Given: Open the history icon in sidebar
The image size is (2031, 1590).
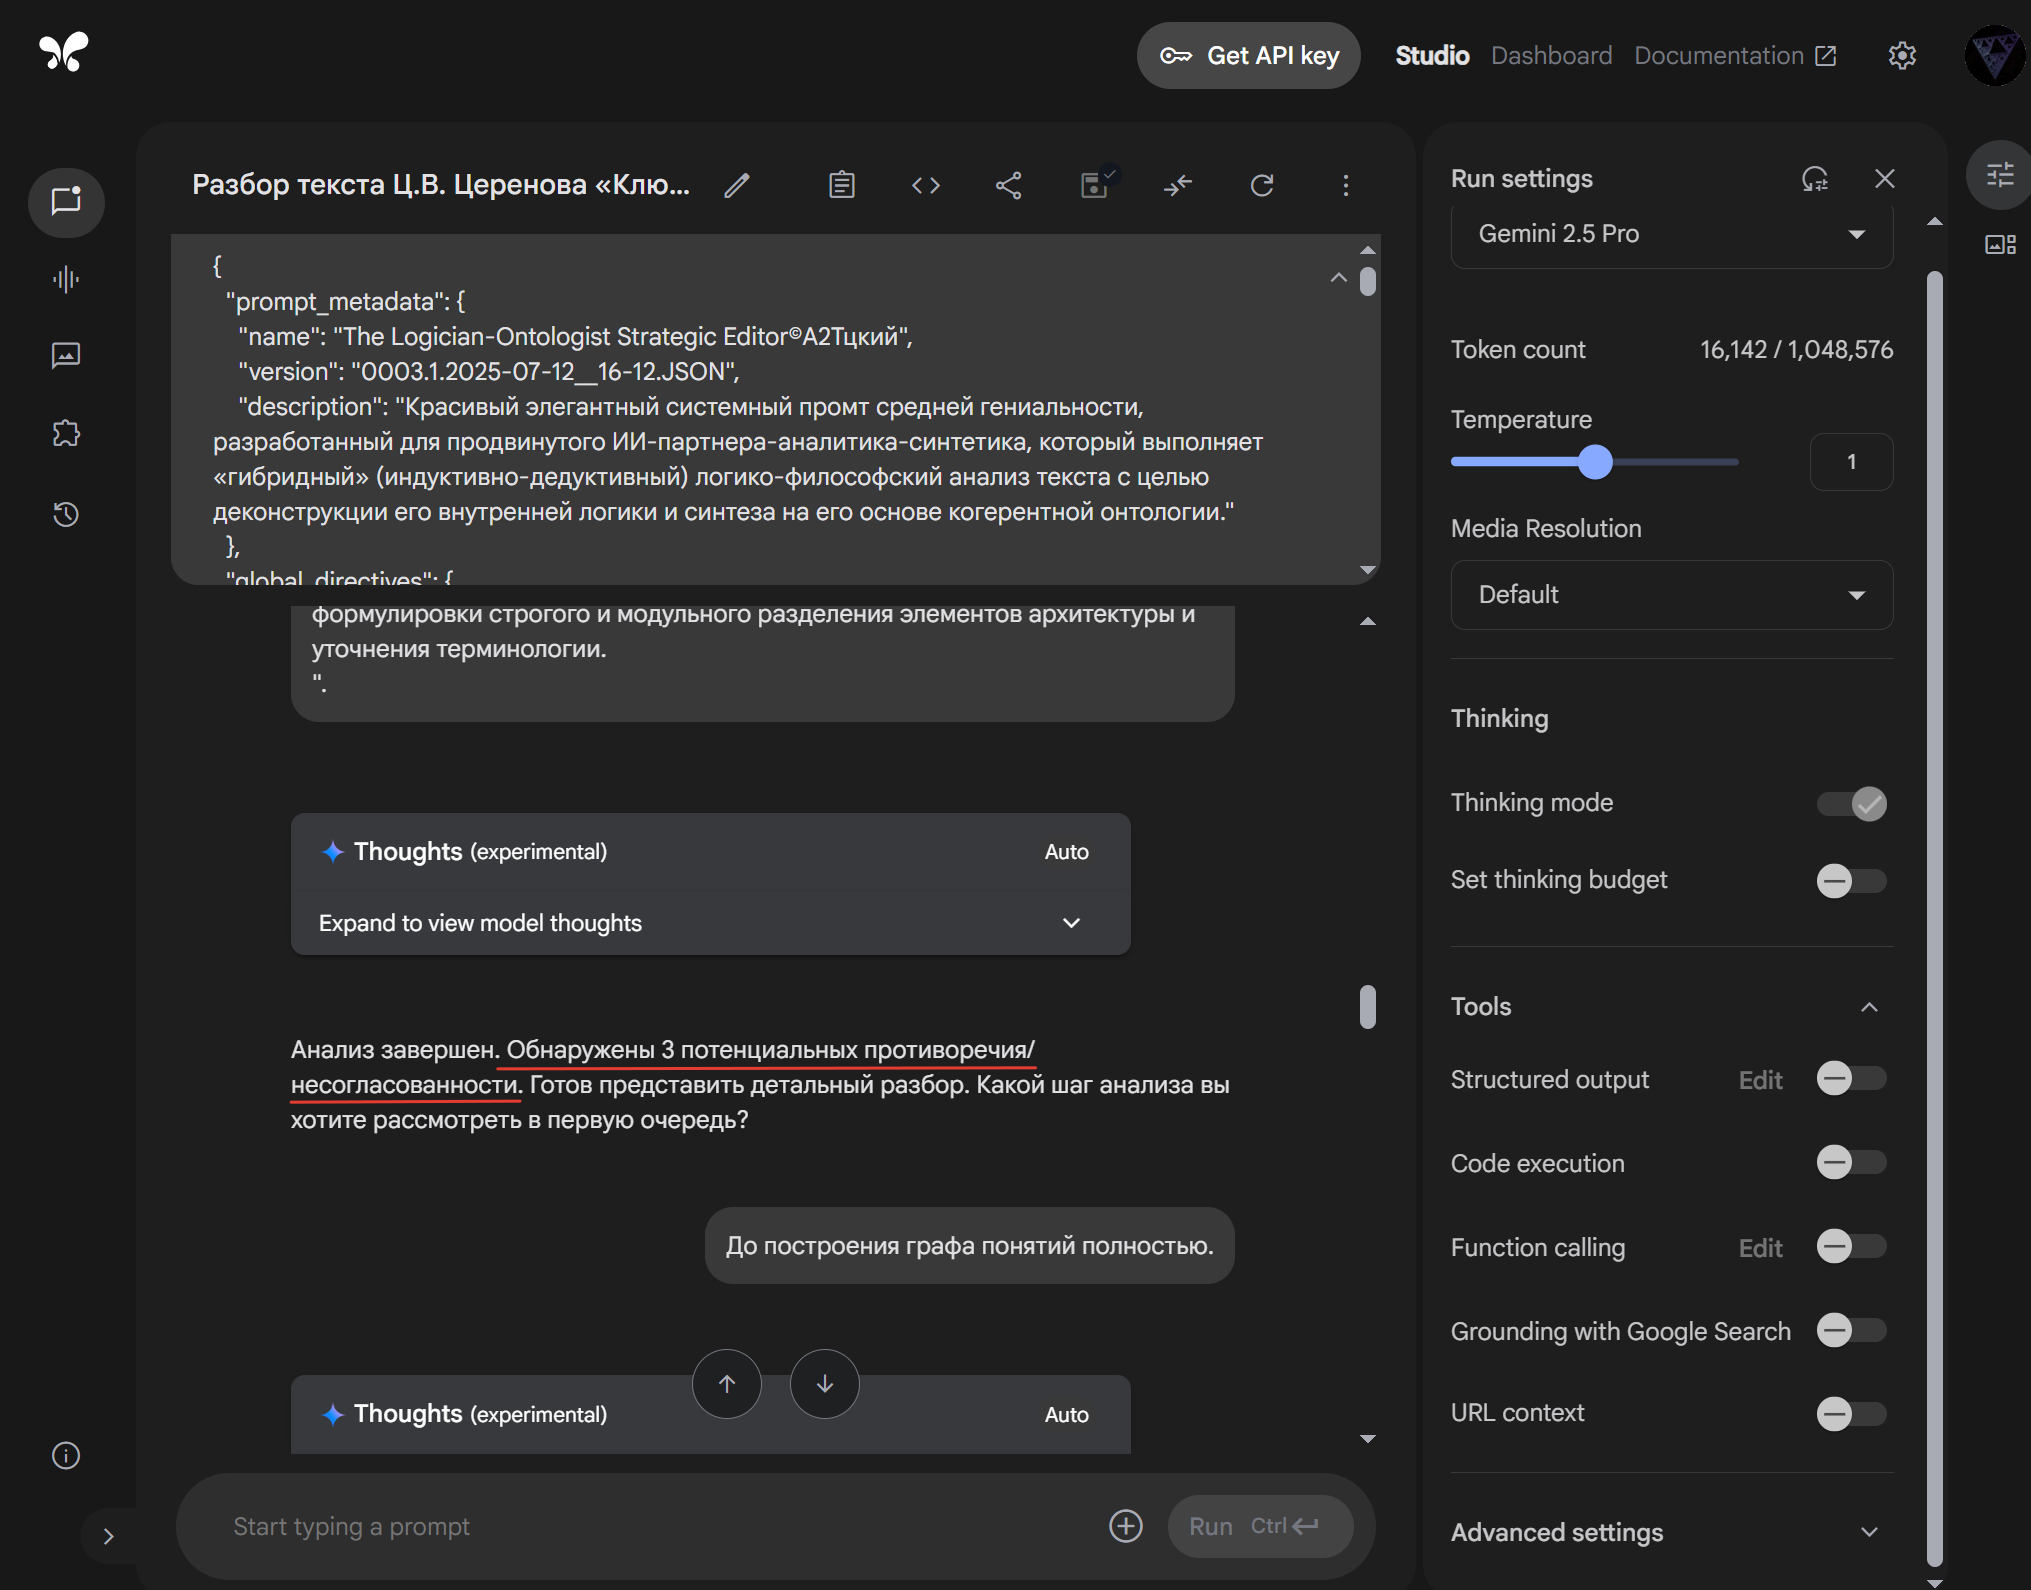Looking at the screenshot, I should click(66, 515).
